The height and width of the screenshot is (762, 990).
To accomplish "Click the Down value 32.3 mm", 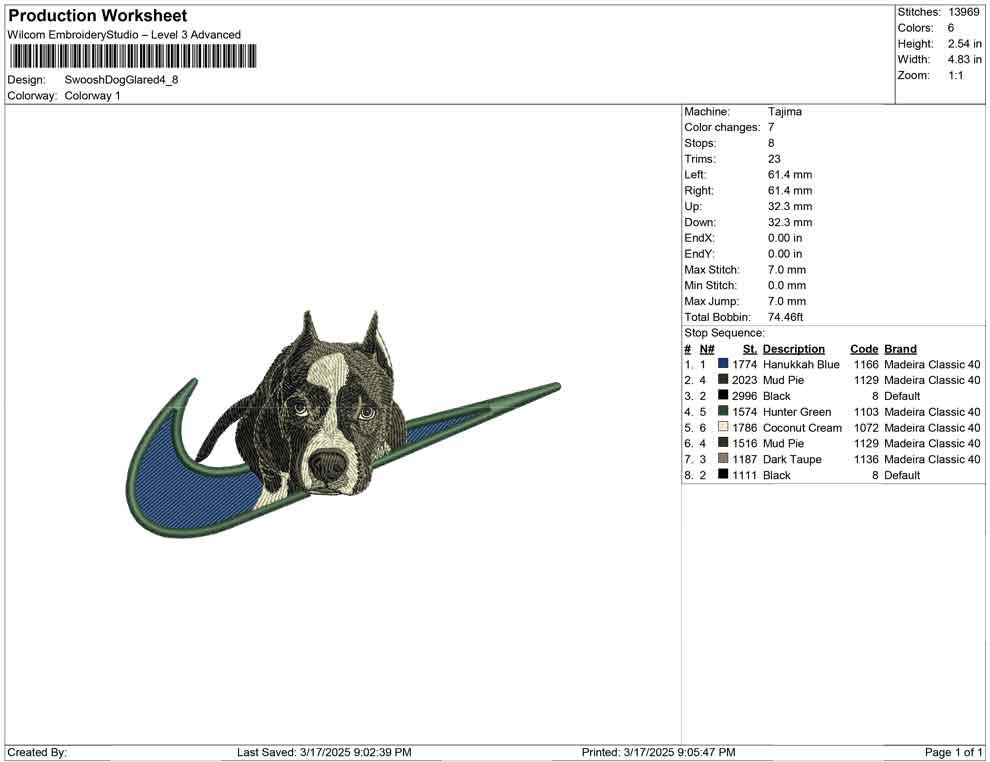I will pyautogui.click(x=790, y=222).
